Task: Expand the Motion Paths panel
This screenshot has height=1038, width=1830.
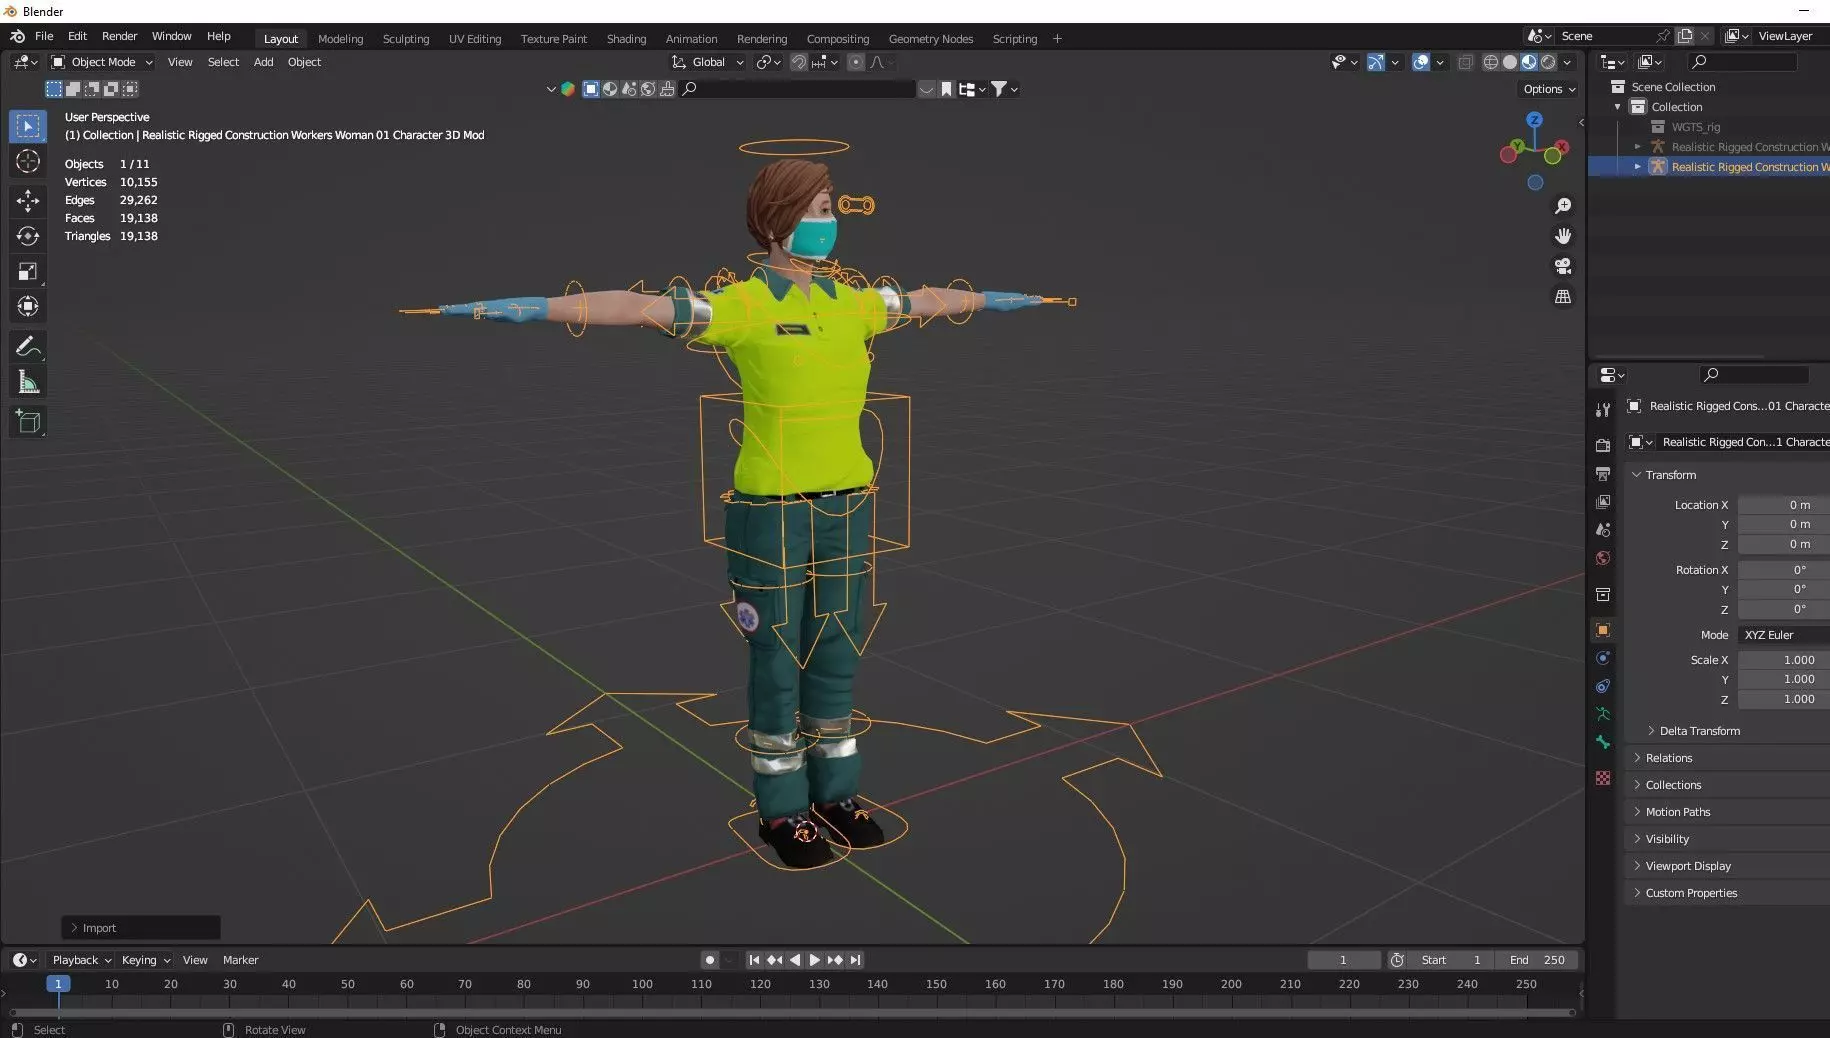Action: pos(1677,812)
